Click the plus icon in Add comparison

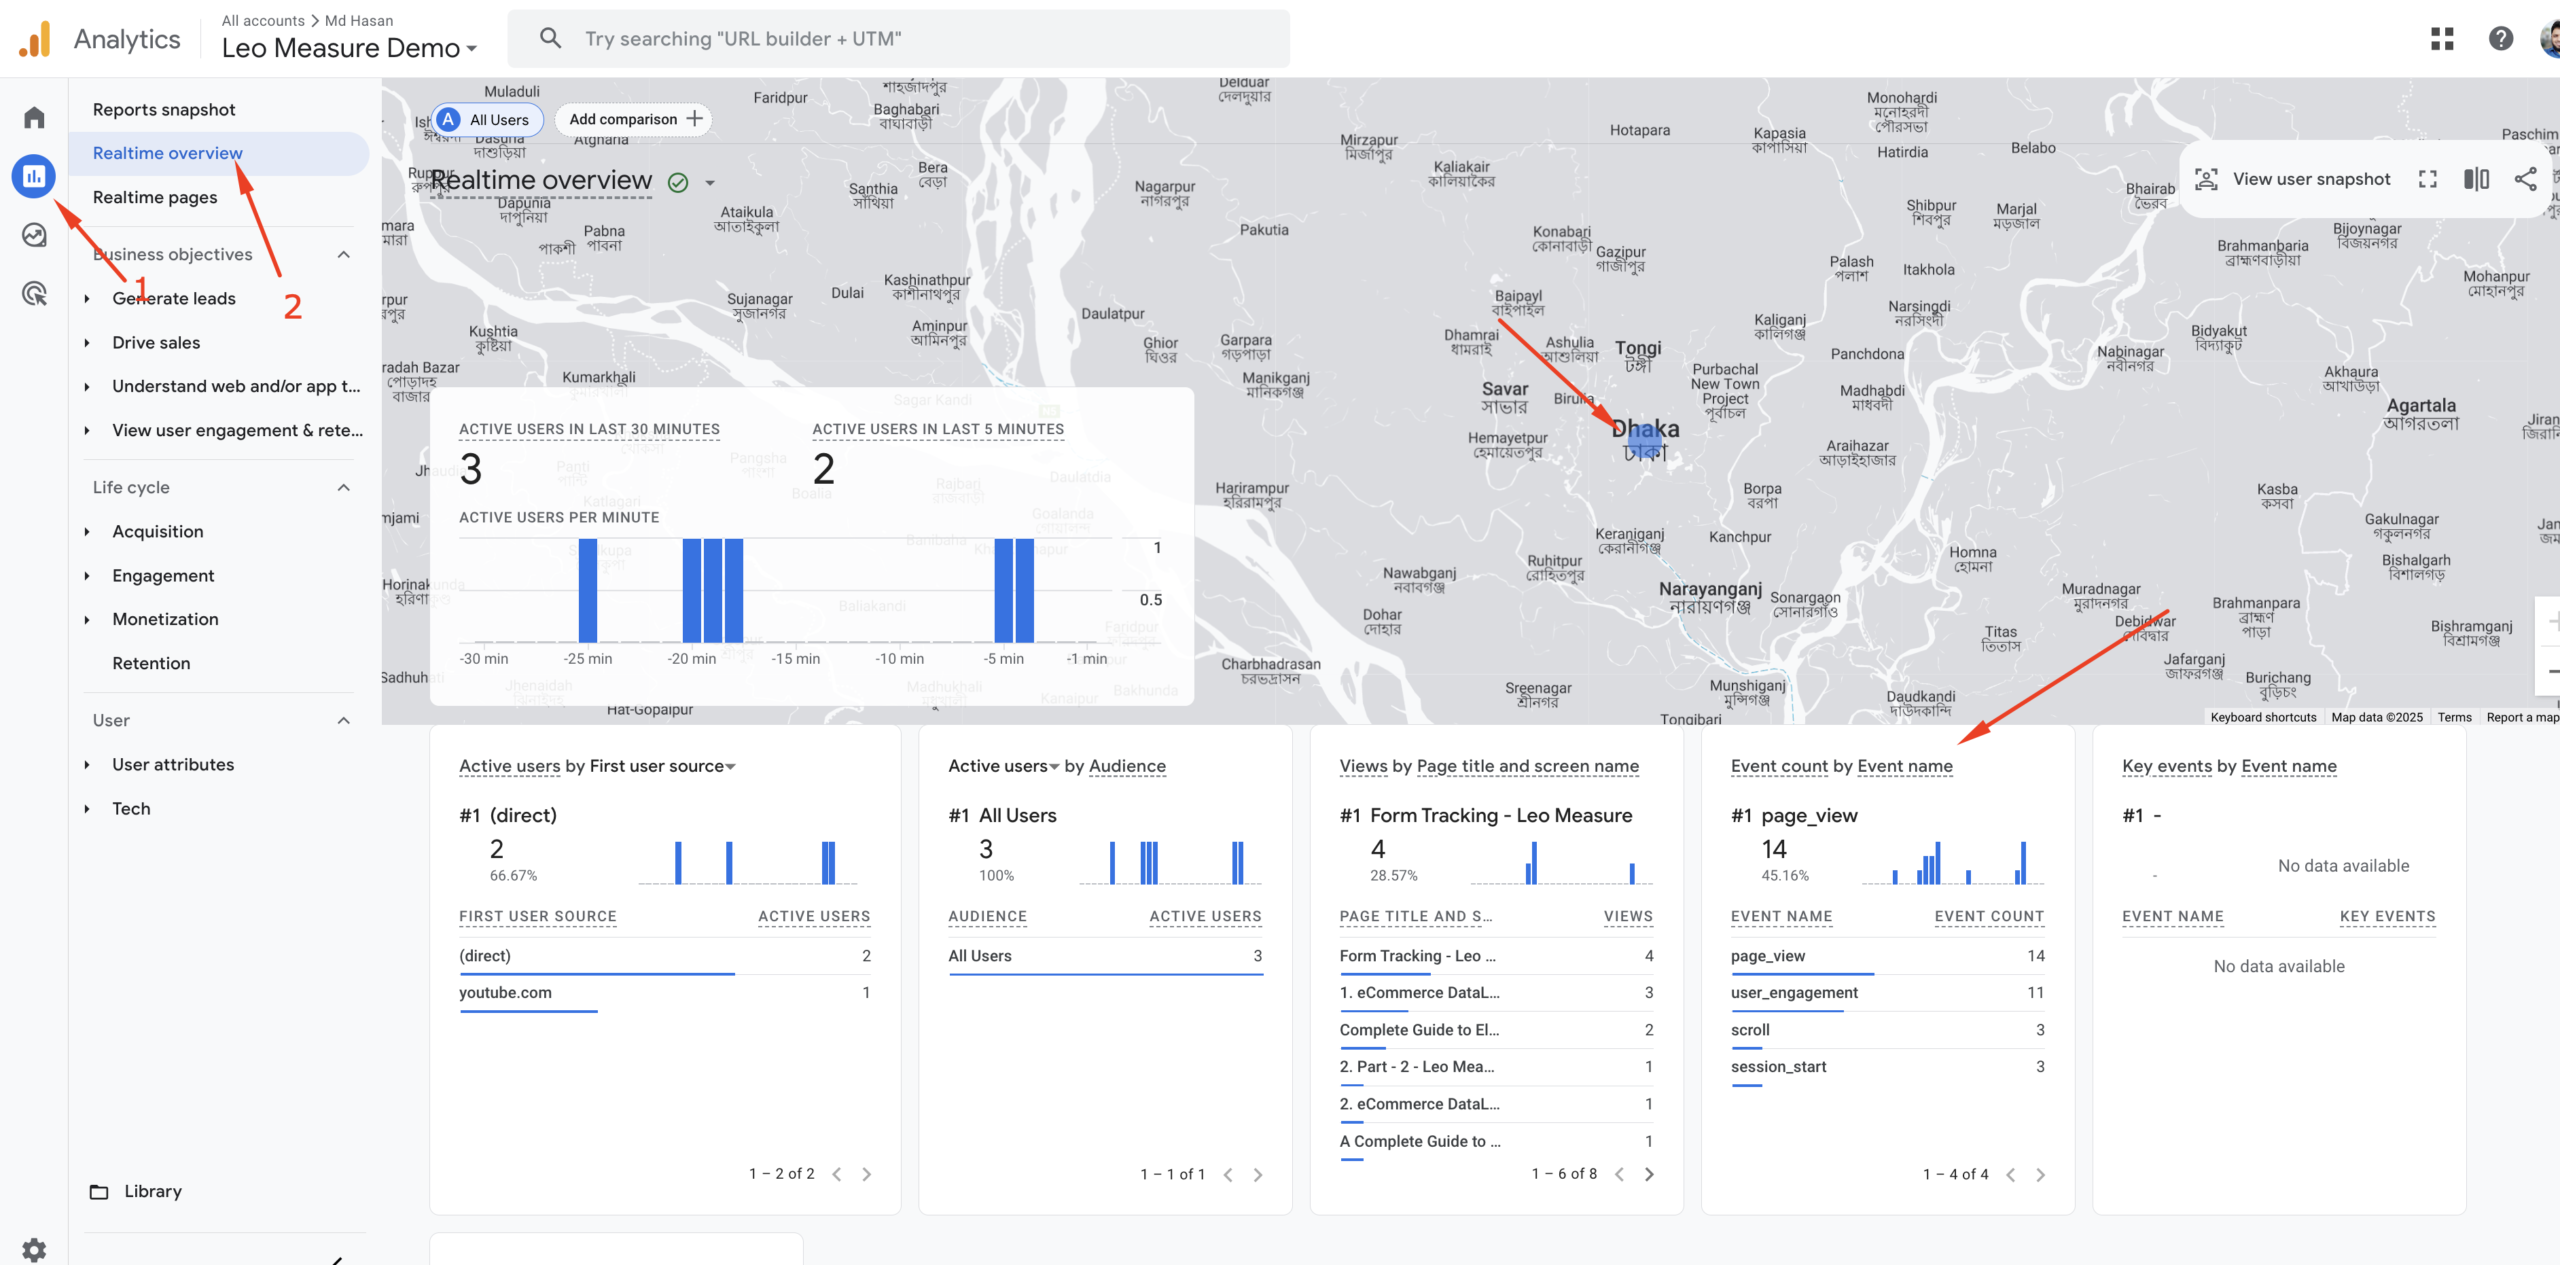[x=694, y=119]
